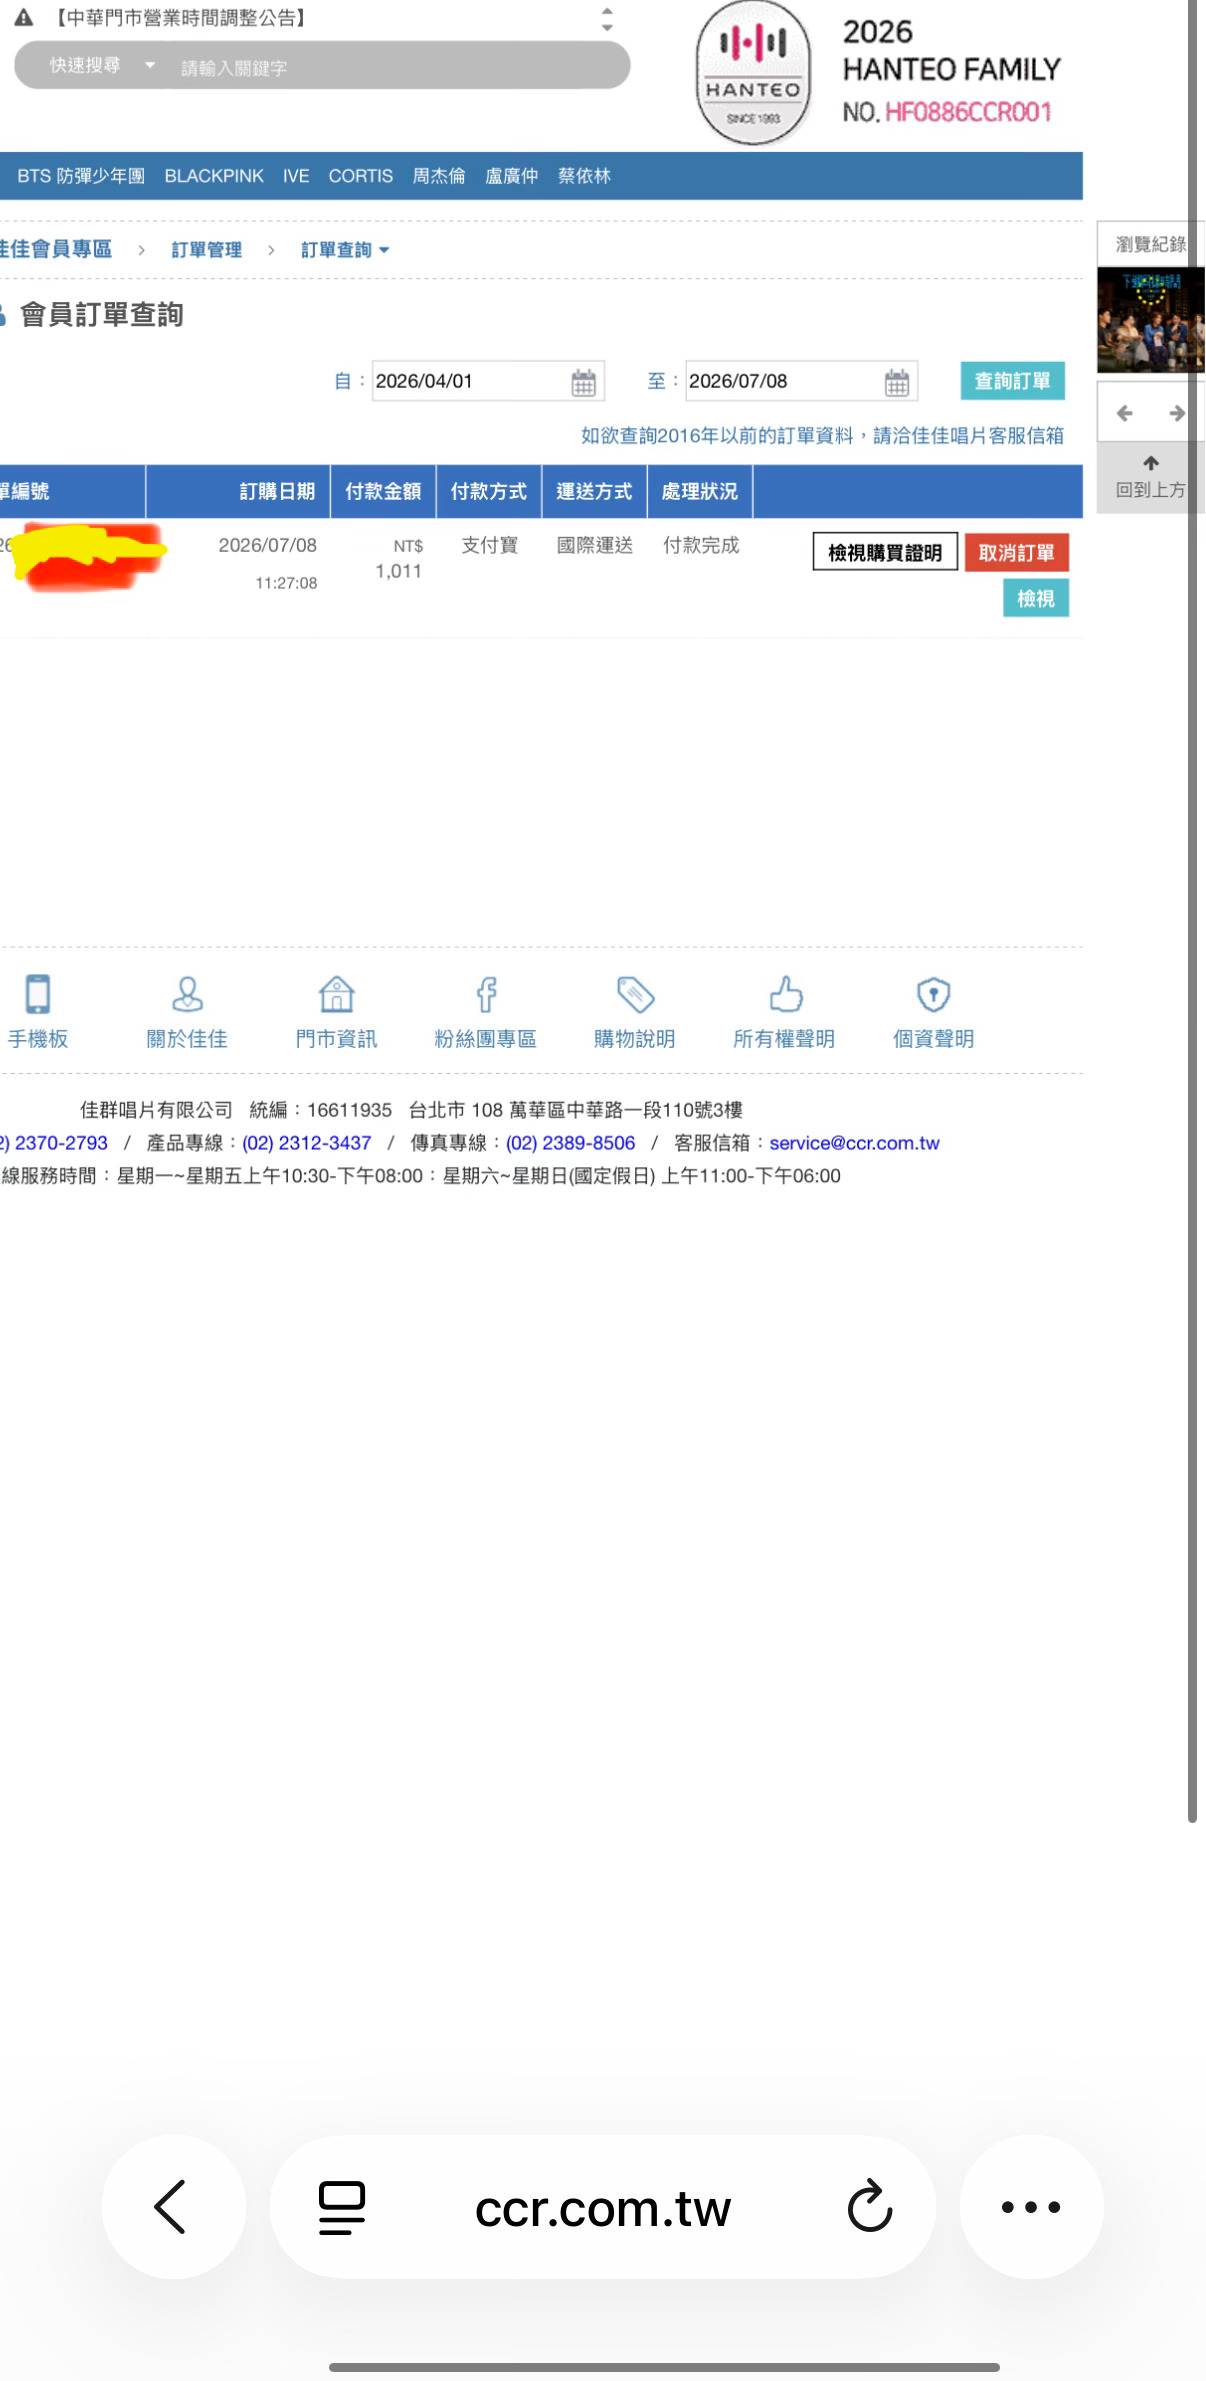This screenshot has width=1206, height=2381.
Task: Click the 檢視購買證明 button
Action: coord(885,552)
